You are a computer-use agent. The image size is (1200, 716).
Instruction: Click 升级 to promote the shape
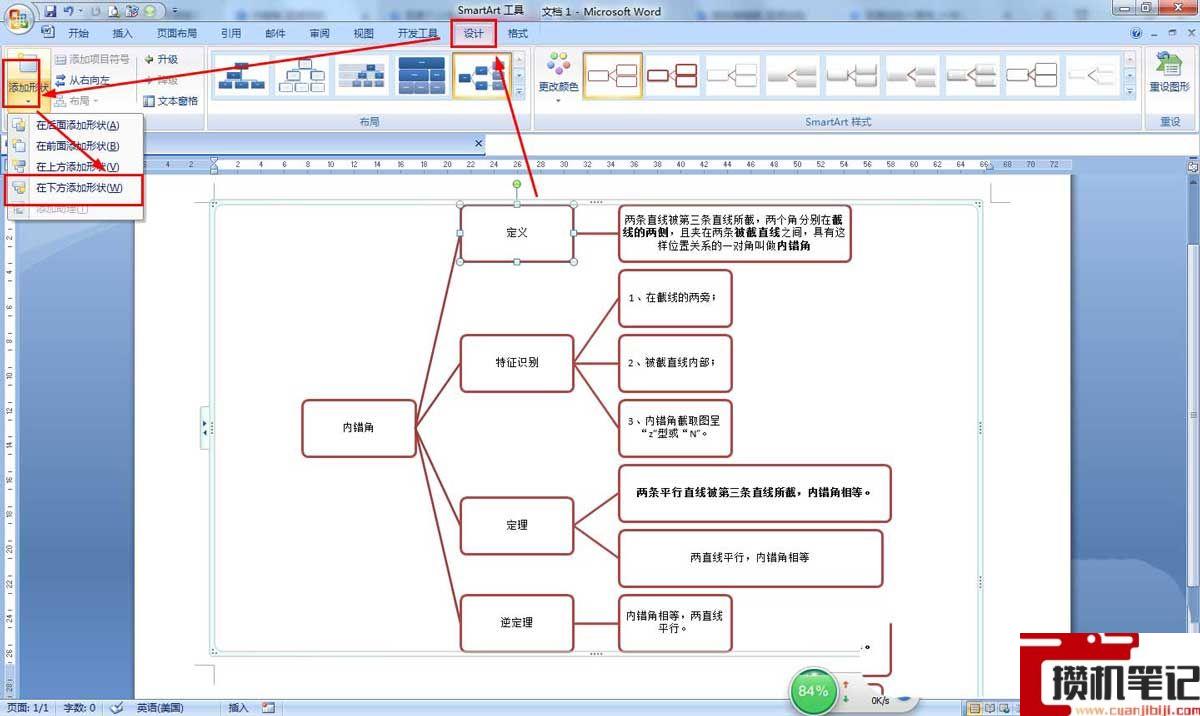160,59
